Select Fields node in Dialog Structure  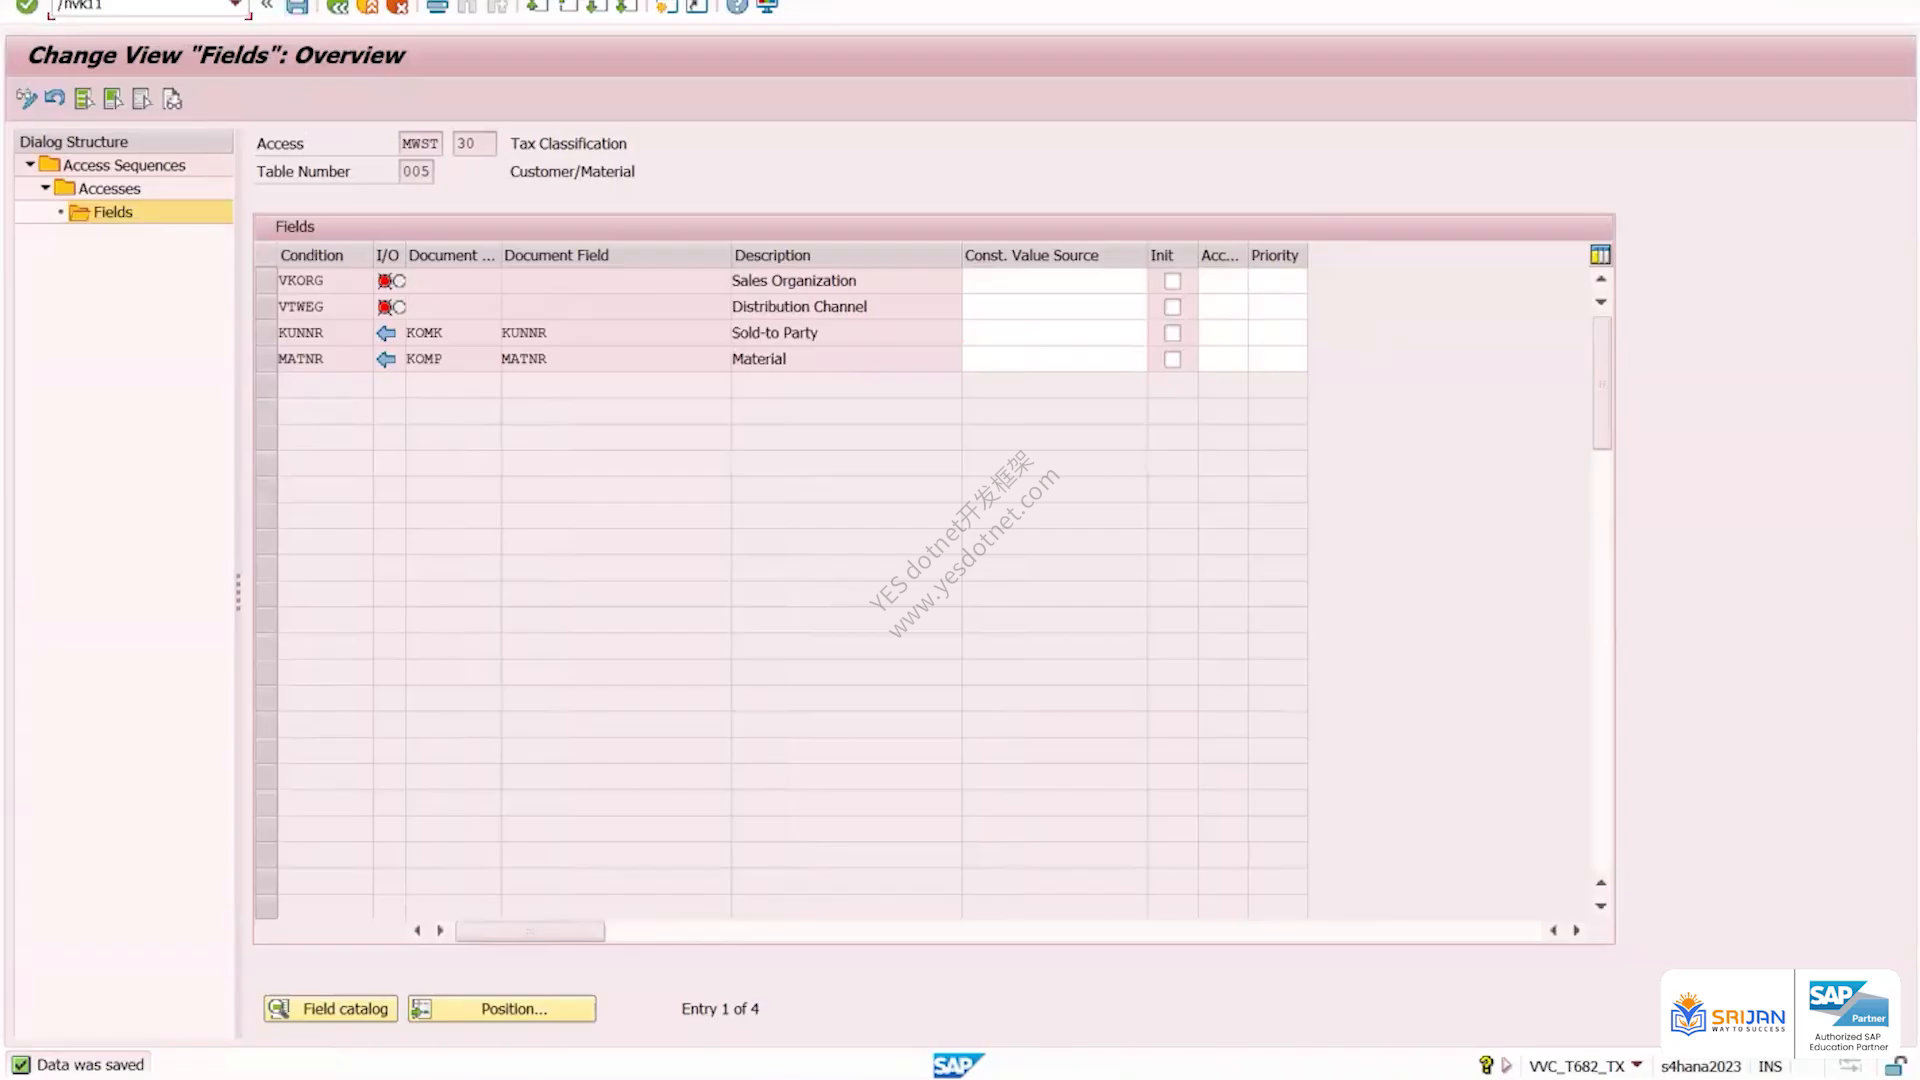113,212
